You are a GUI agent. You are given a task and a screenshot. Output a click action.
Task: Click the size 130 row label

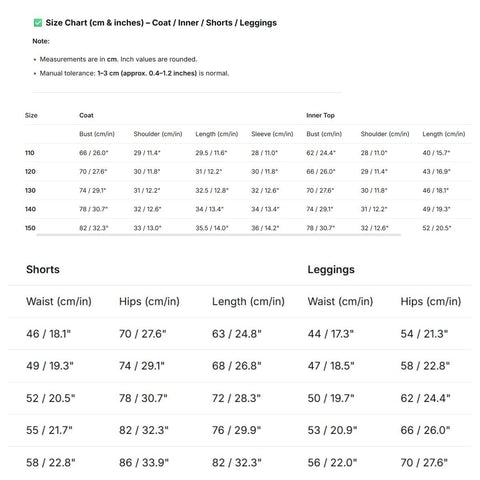click(x=30, y=191)
